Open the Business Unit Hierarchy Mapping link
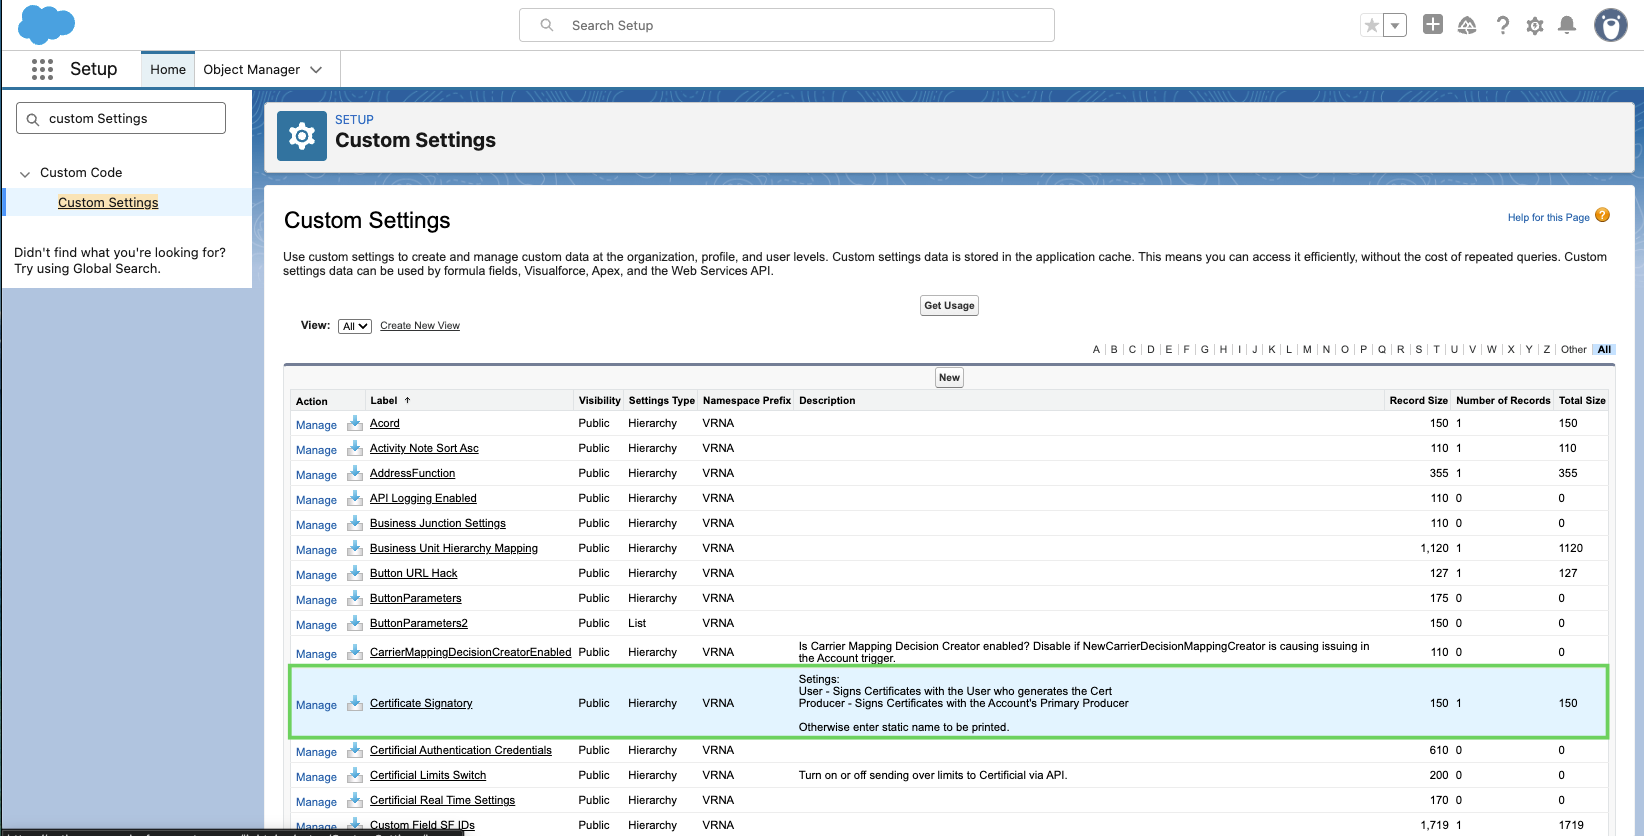The height and width of the screenshot is (836, 1644). [454, 548]
